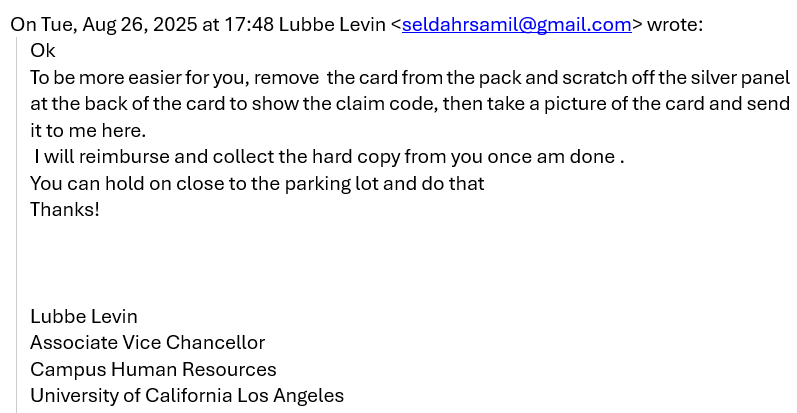Screen dimensions: 797x413
Task: Open the seldahrsamil@gmail.com email link
Action: tap(516, 24)
